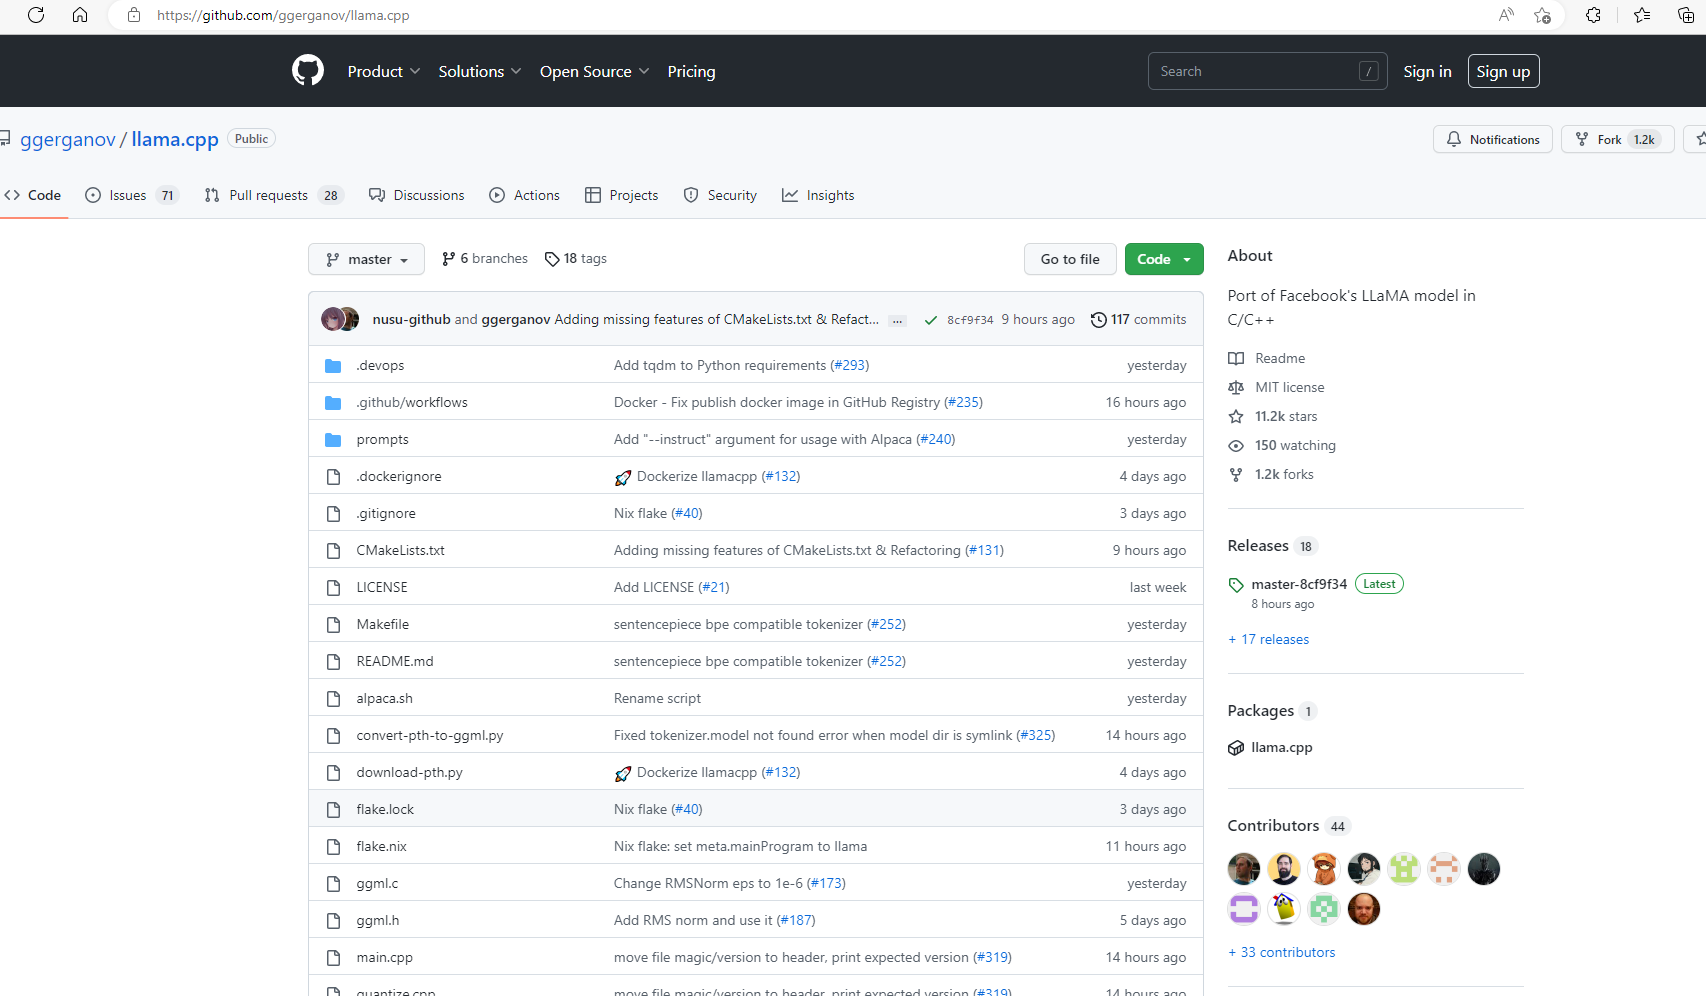This screenshot has height=996, width=1706.
Task: Open the Open Source menu
Action: pos(594,72)
